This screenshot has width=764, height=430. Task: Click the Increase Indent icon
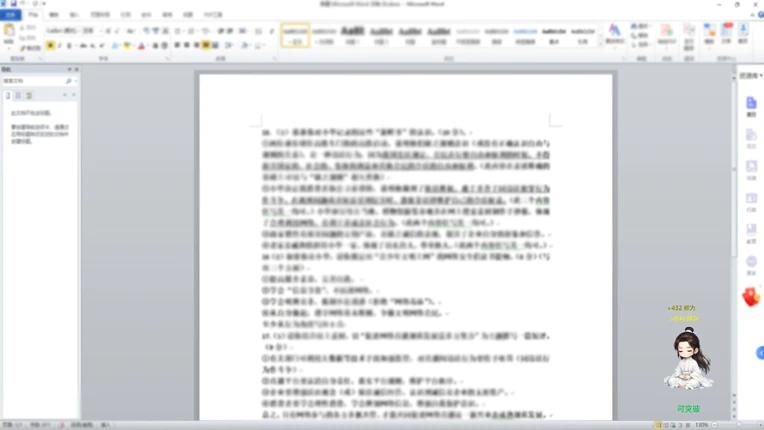click(229, 31)
